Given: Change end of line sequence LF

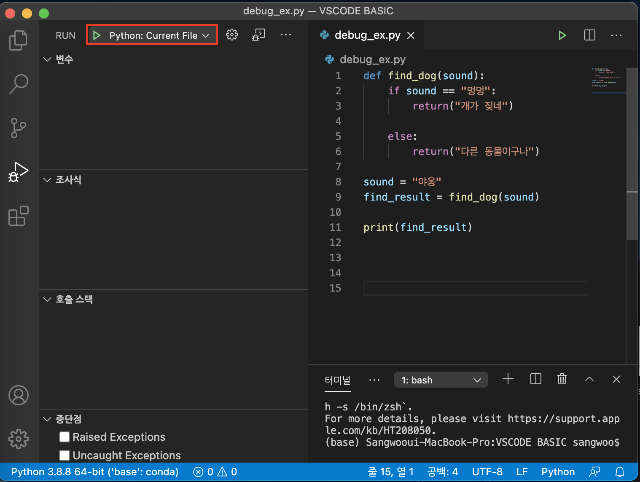Looking at the screenshot, I should (x=522, y=472).
